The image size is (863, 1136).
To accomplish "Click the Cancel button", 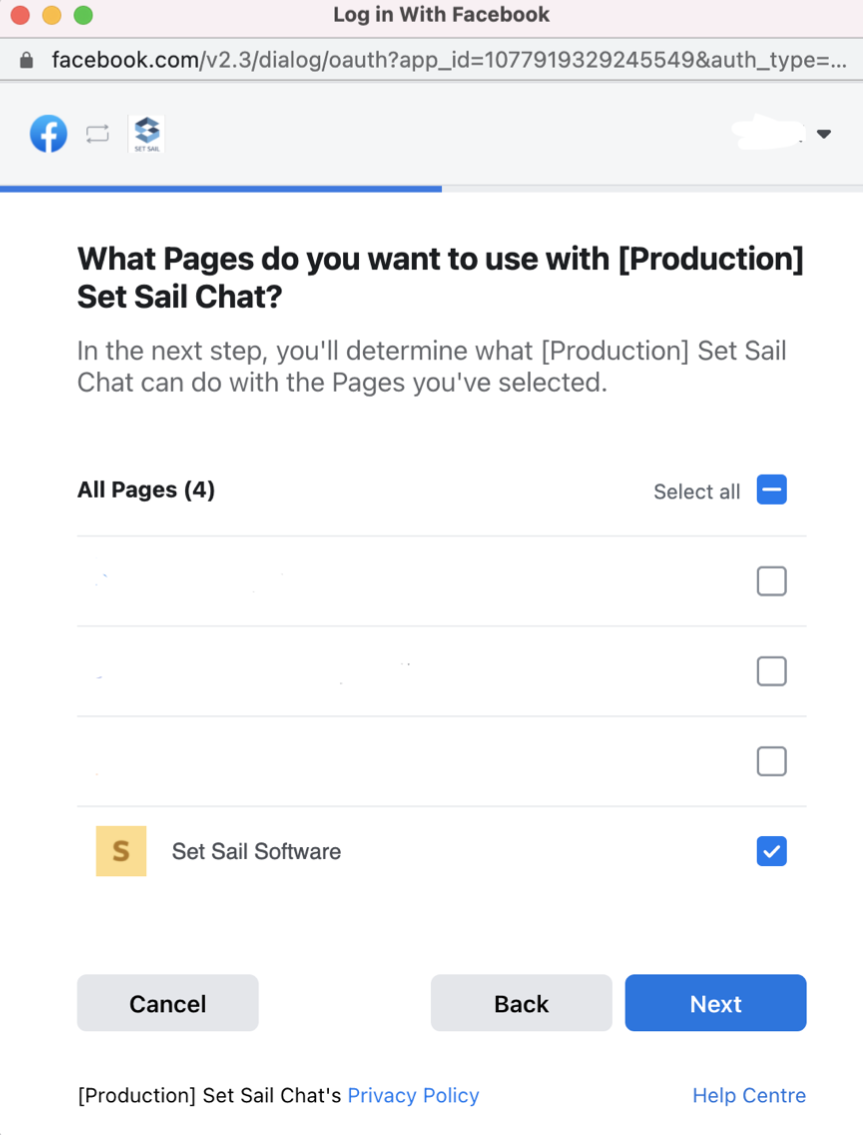I will pos(167,1003).
